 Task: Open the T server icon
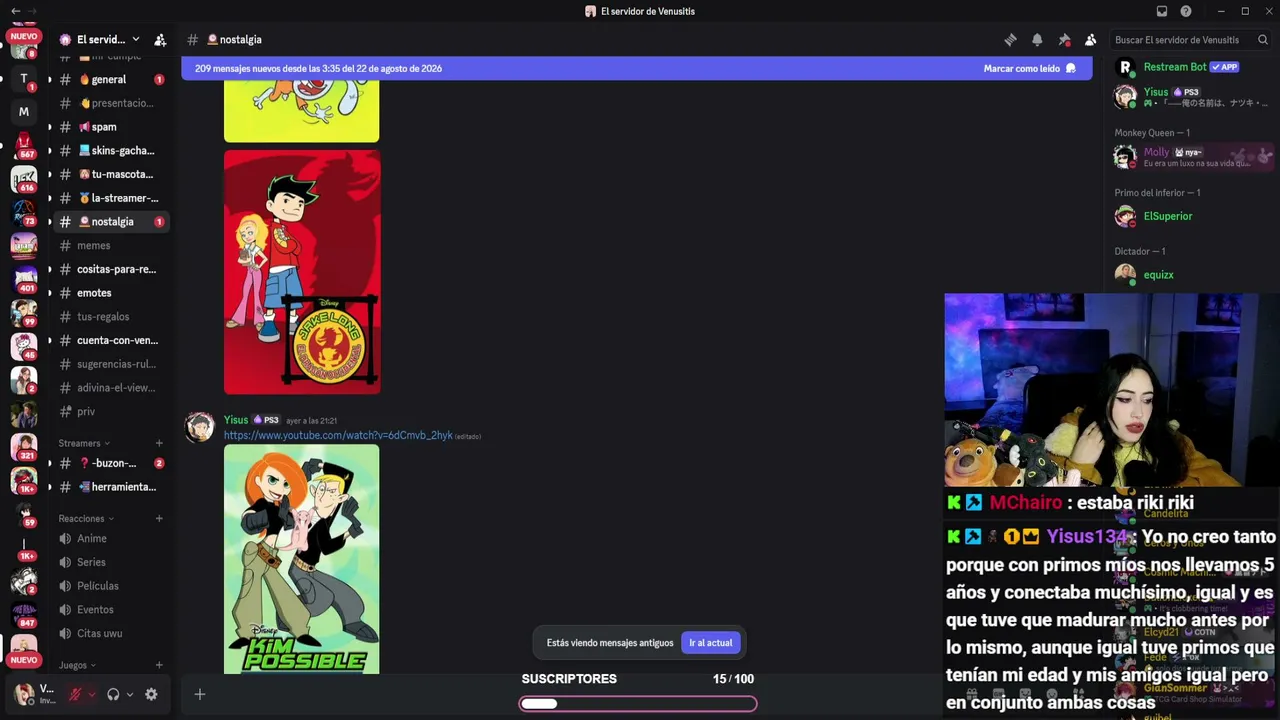[x=24, y=79]
